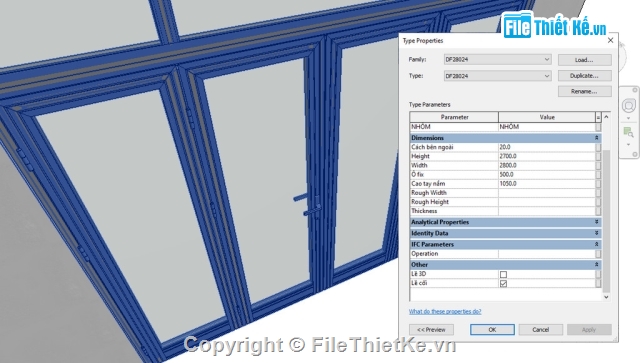
Task: Expand the Analytical Properties section
Action: pyautogui.click(x=596, y=222)
